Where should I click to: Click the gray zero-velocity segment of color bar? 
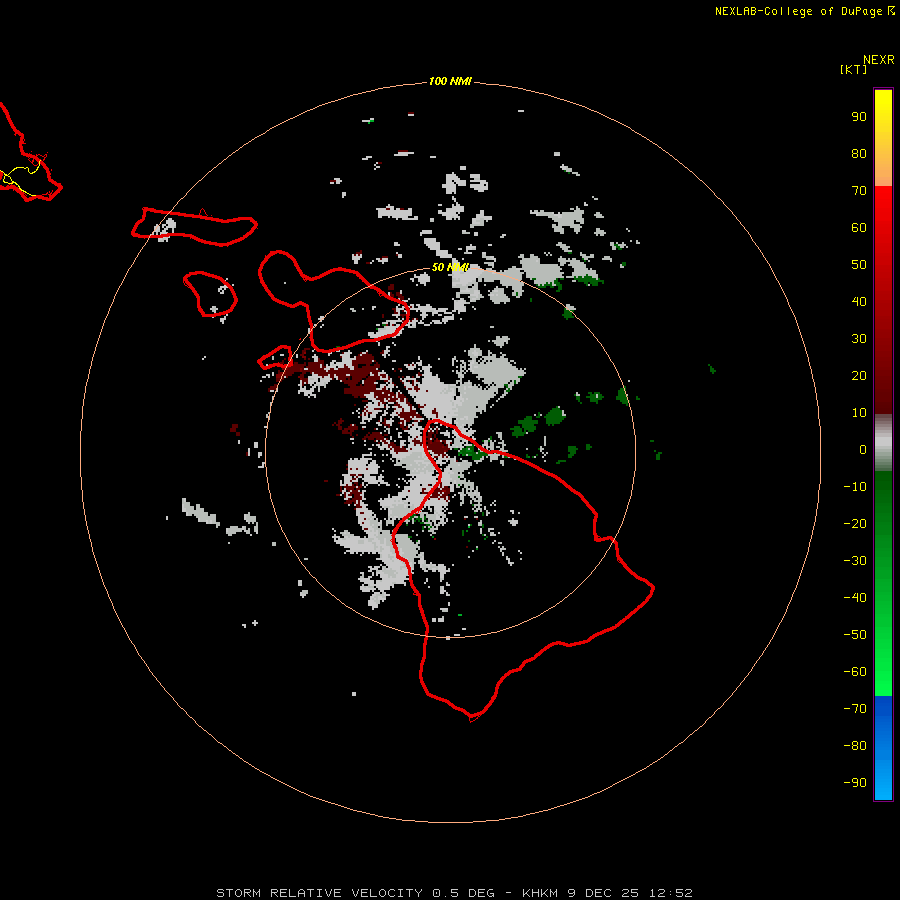(883, 443)
